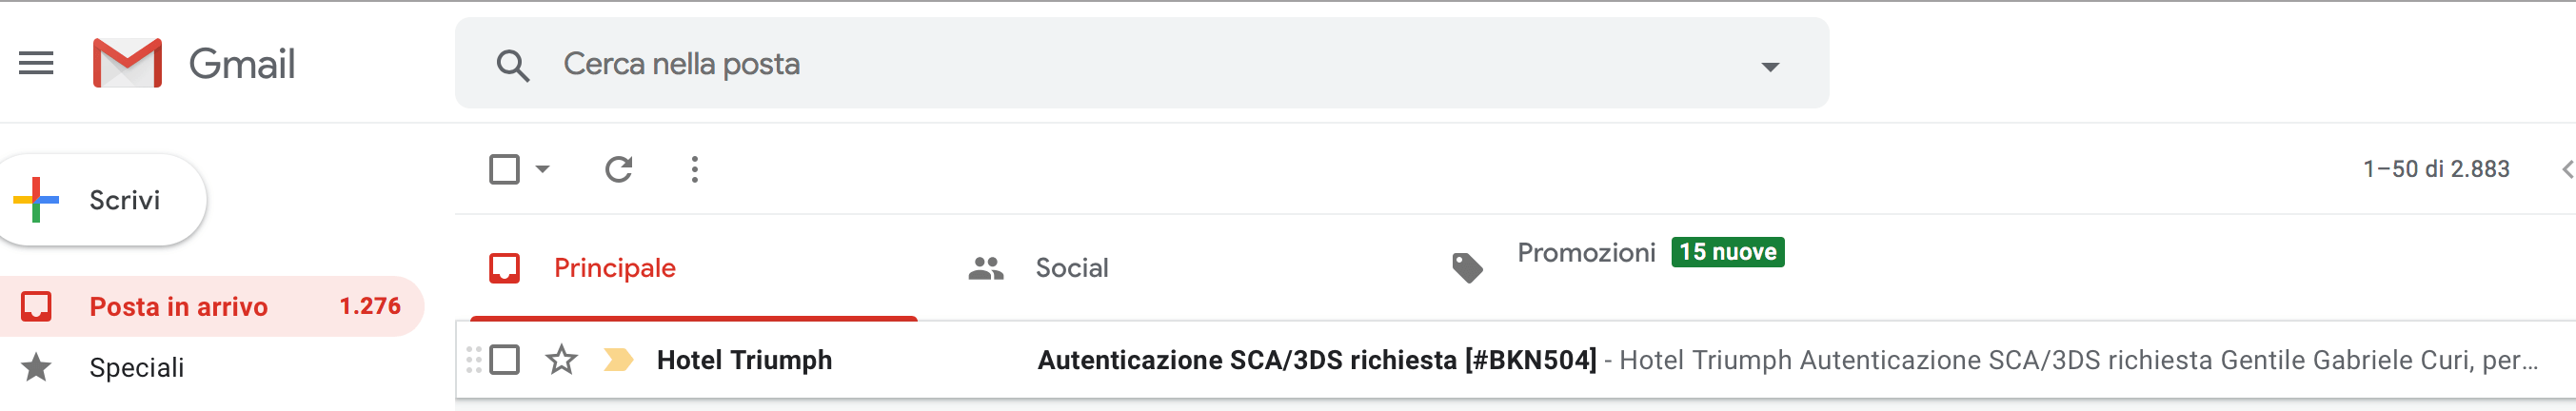This screenshot has height=411, width=2576.
Task: Click the Promozioni tag icon
Action: [1467, 267]
